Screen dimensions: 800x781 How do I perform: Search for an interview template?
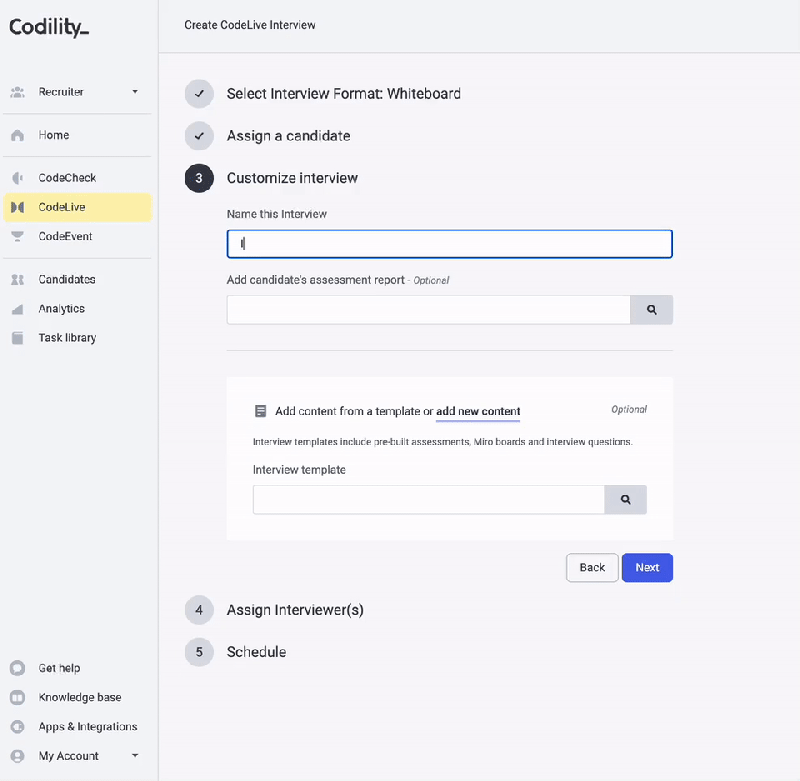pyautogui.click(x=625, y=498)
